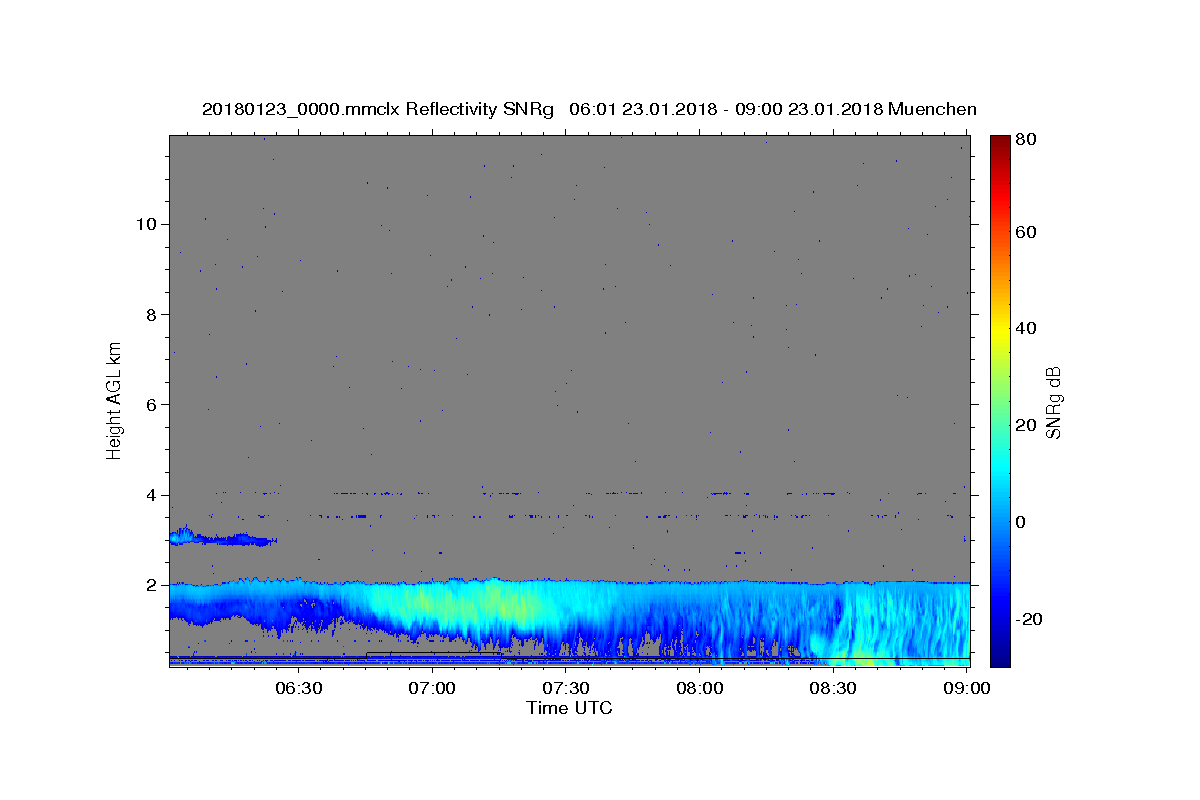This screenshot has width=1200, height=800.
Task: Click the yellow-green reflectivity maximum near 07:10
Action: 460,603
